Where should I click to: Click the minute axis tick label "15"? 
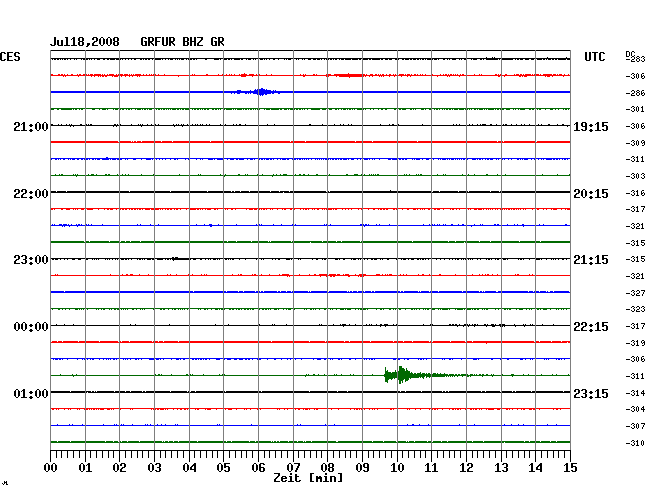570,468
